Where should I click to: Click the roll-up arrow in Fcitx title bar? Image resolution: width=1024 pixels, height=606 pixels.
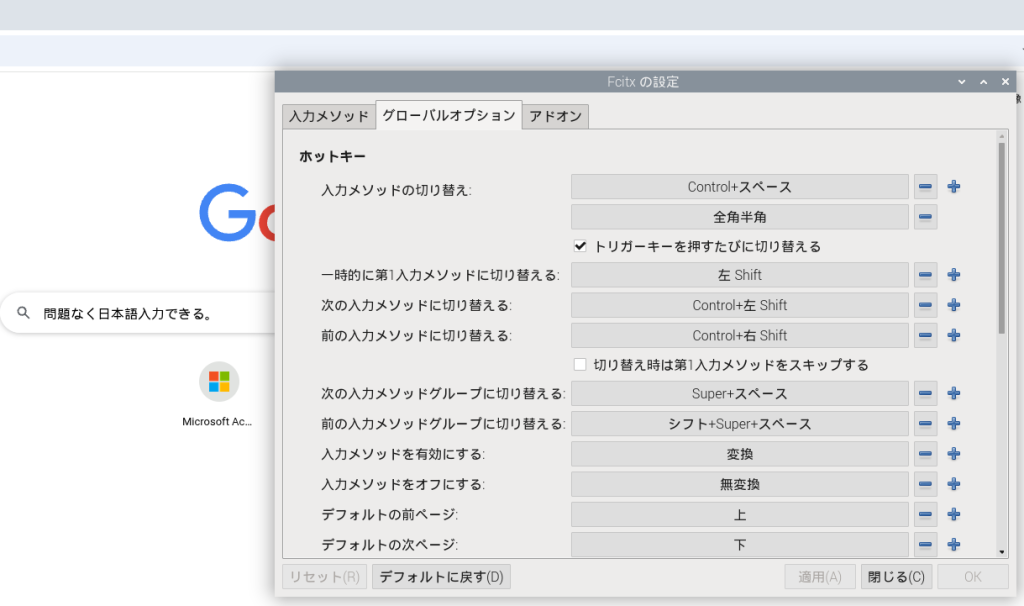click(x=983, y=82)
